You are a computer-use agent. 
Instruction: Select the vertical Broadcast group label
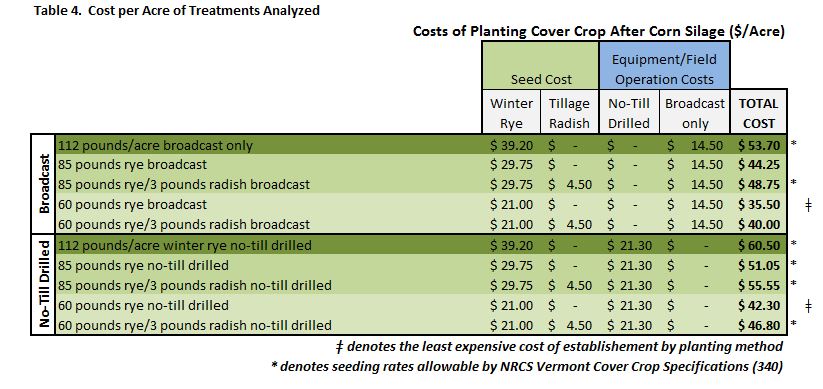pos(43,184)
